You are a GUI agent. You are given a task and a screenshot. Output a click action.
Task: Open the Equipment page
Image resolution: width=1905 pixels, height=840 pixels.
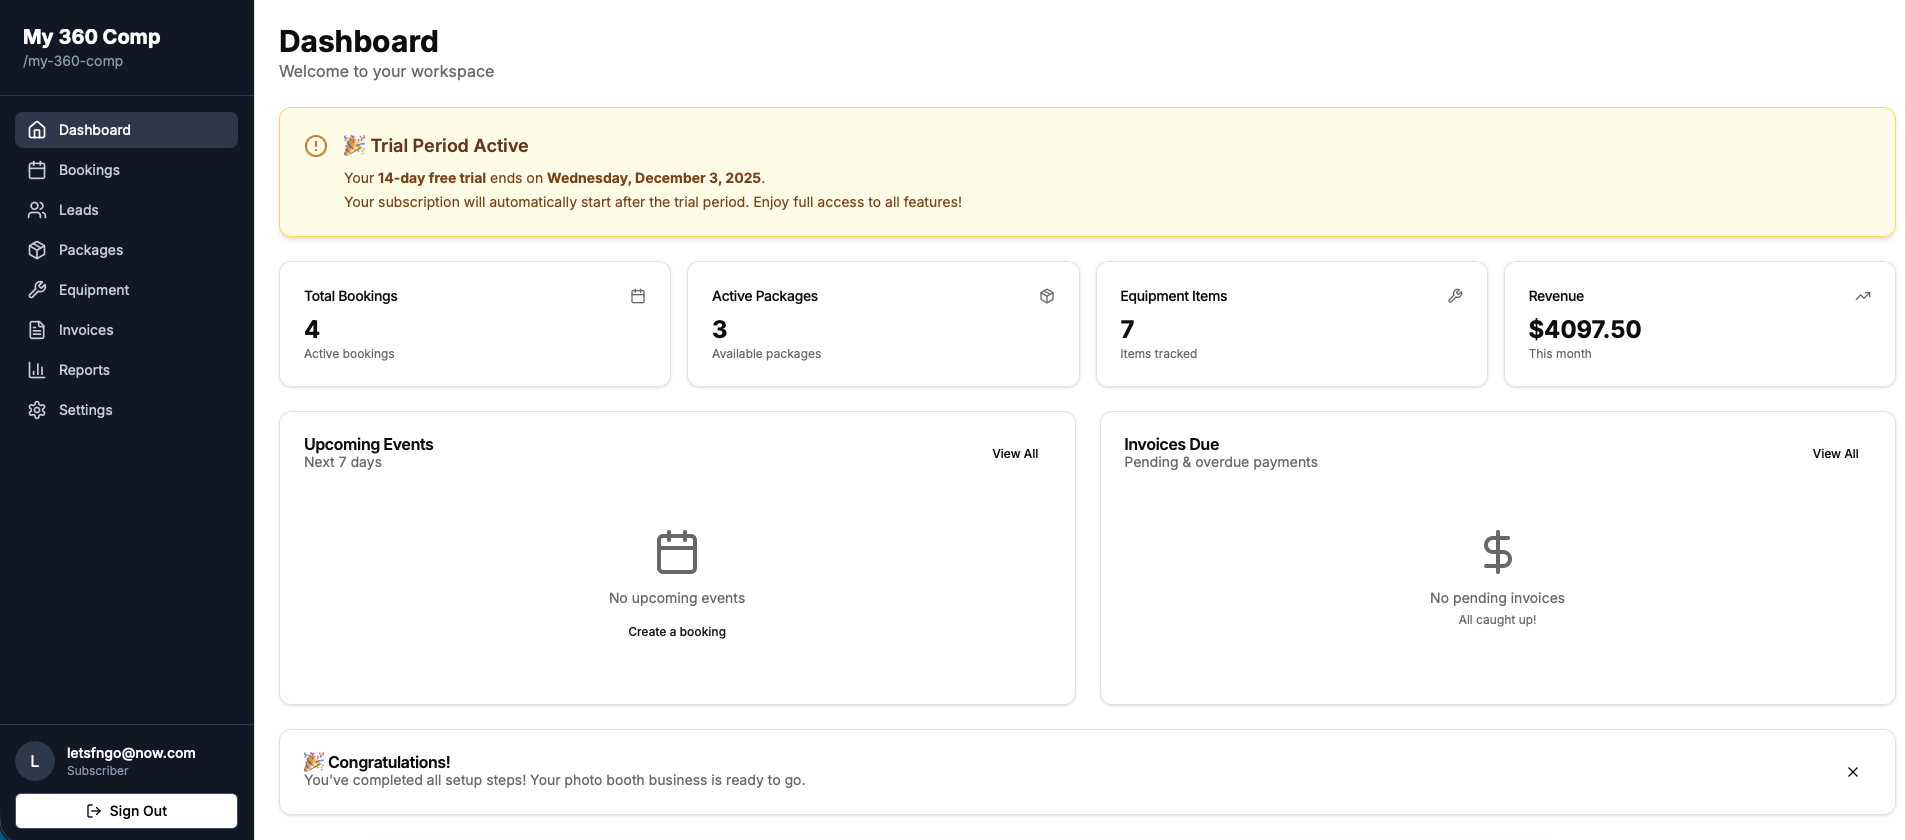(126, 290)
